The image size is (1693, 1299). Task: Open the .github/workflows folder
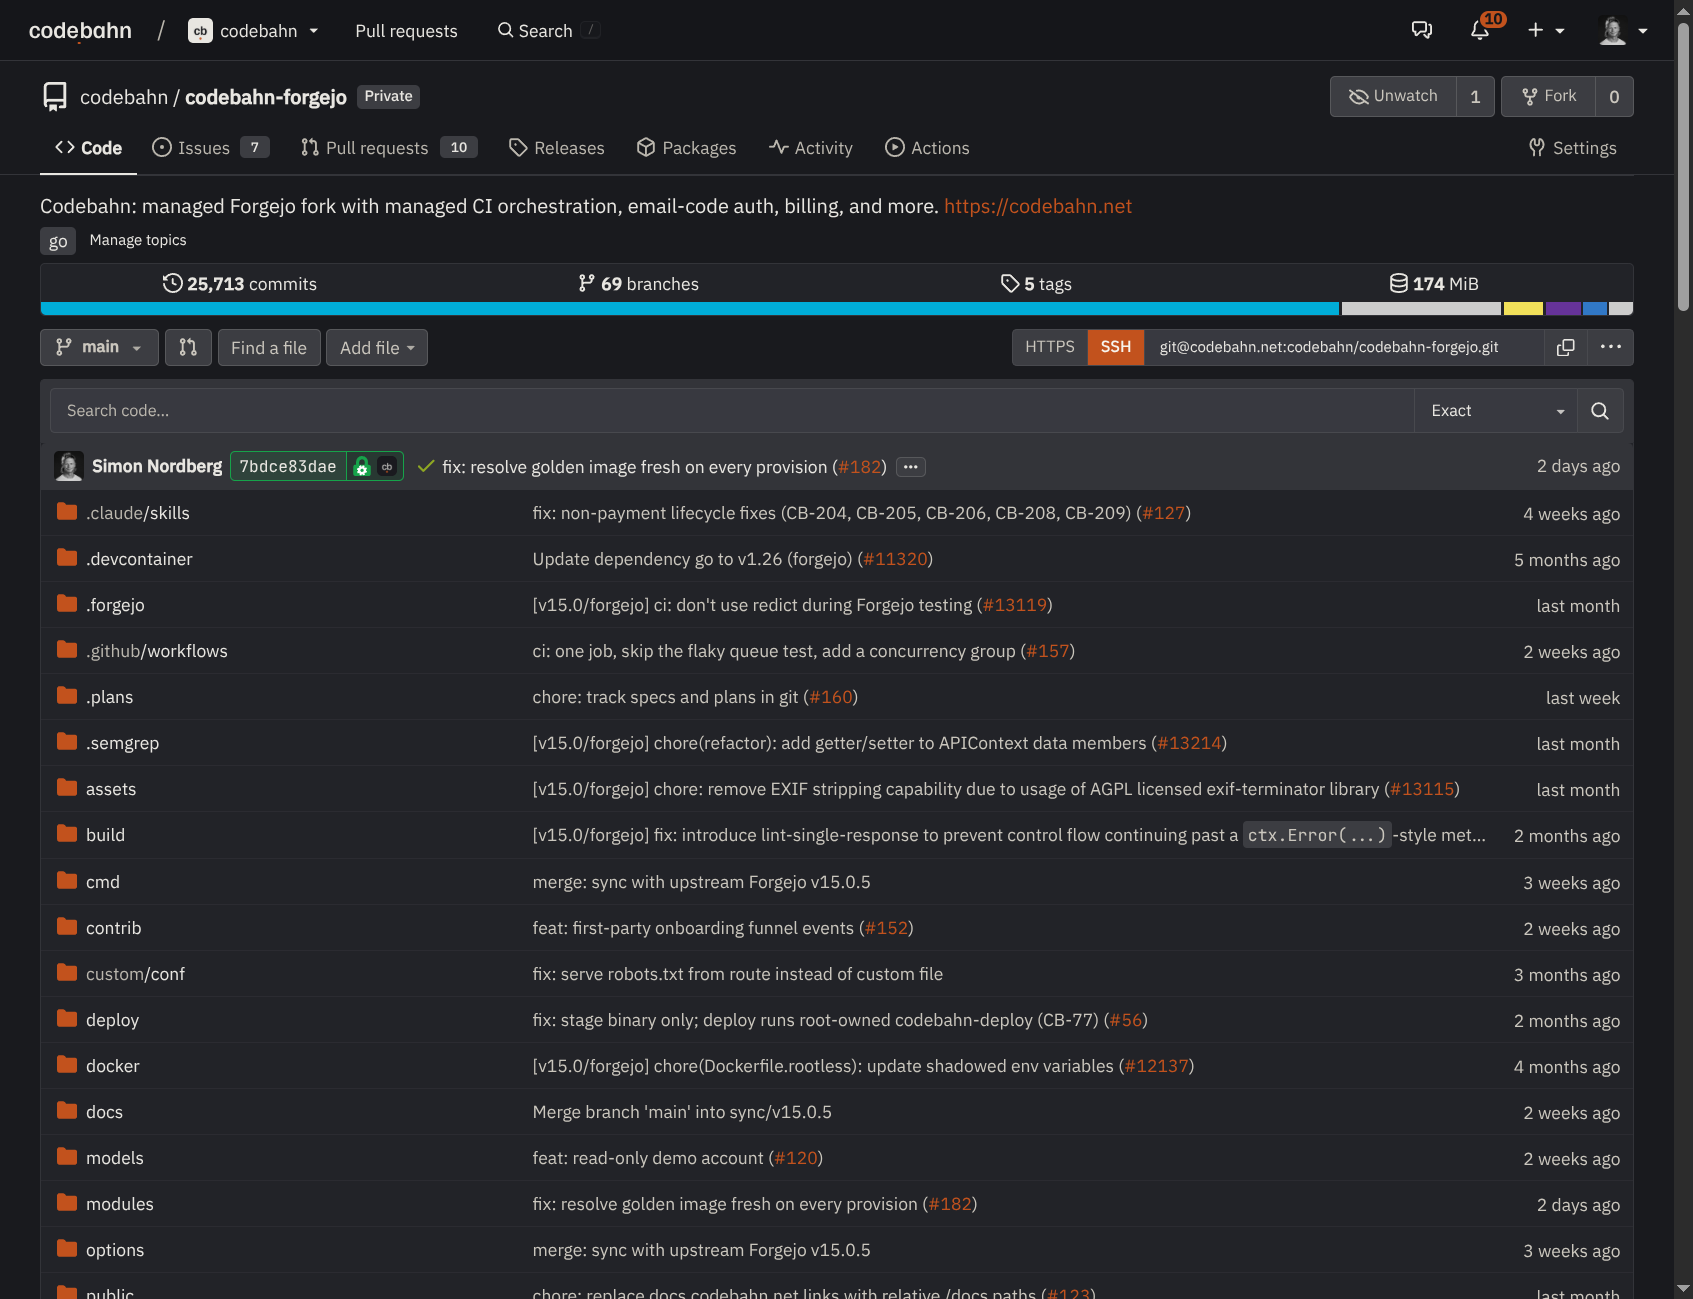157,651
